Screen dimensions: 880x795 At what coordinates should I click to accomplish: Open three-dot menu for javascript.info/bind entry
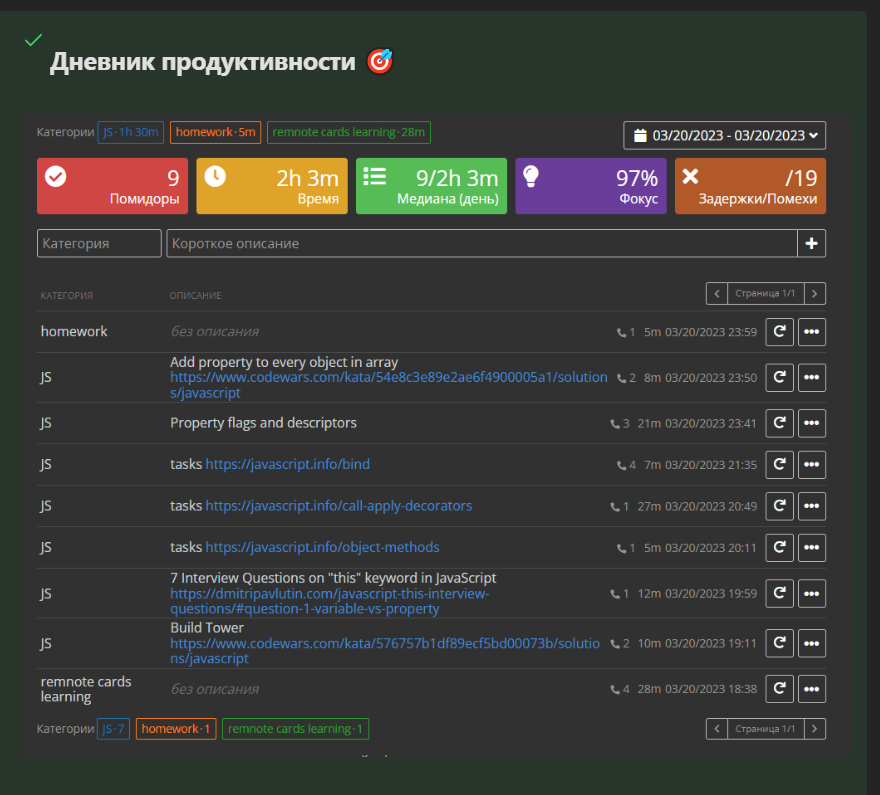pyautogui.click(x=811, y=465)
